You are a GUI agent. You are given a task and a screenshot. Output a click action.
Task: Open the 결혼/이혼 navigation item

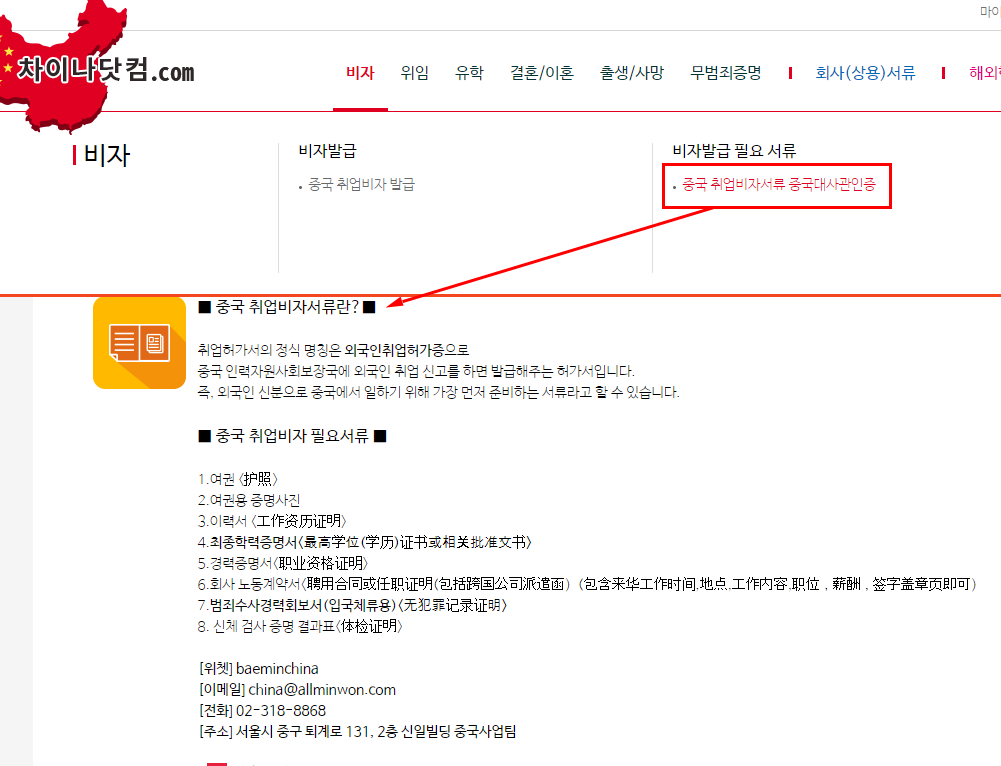click(x=542, y=73)
